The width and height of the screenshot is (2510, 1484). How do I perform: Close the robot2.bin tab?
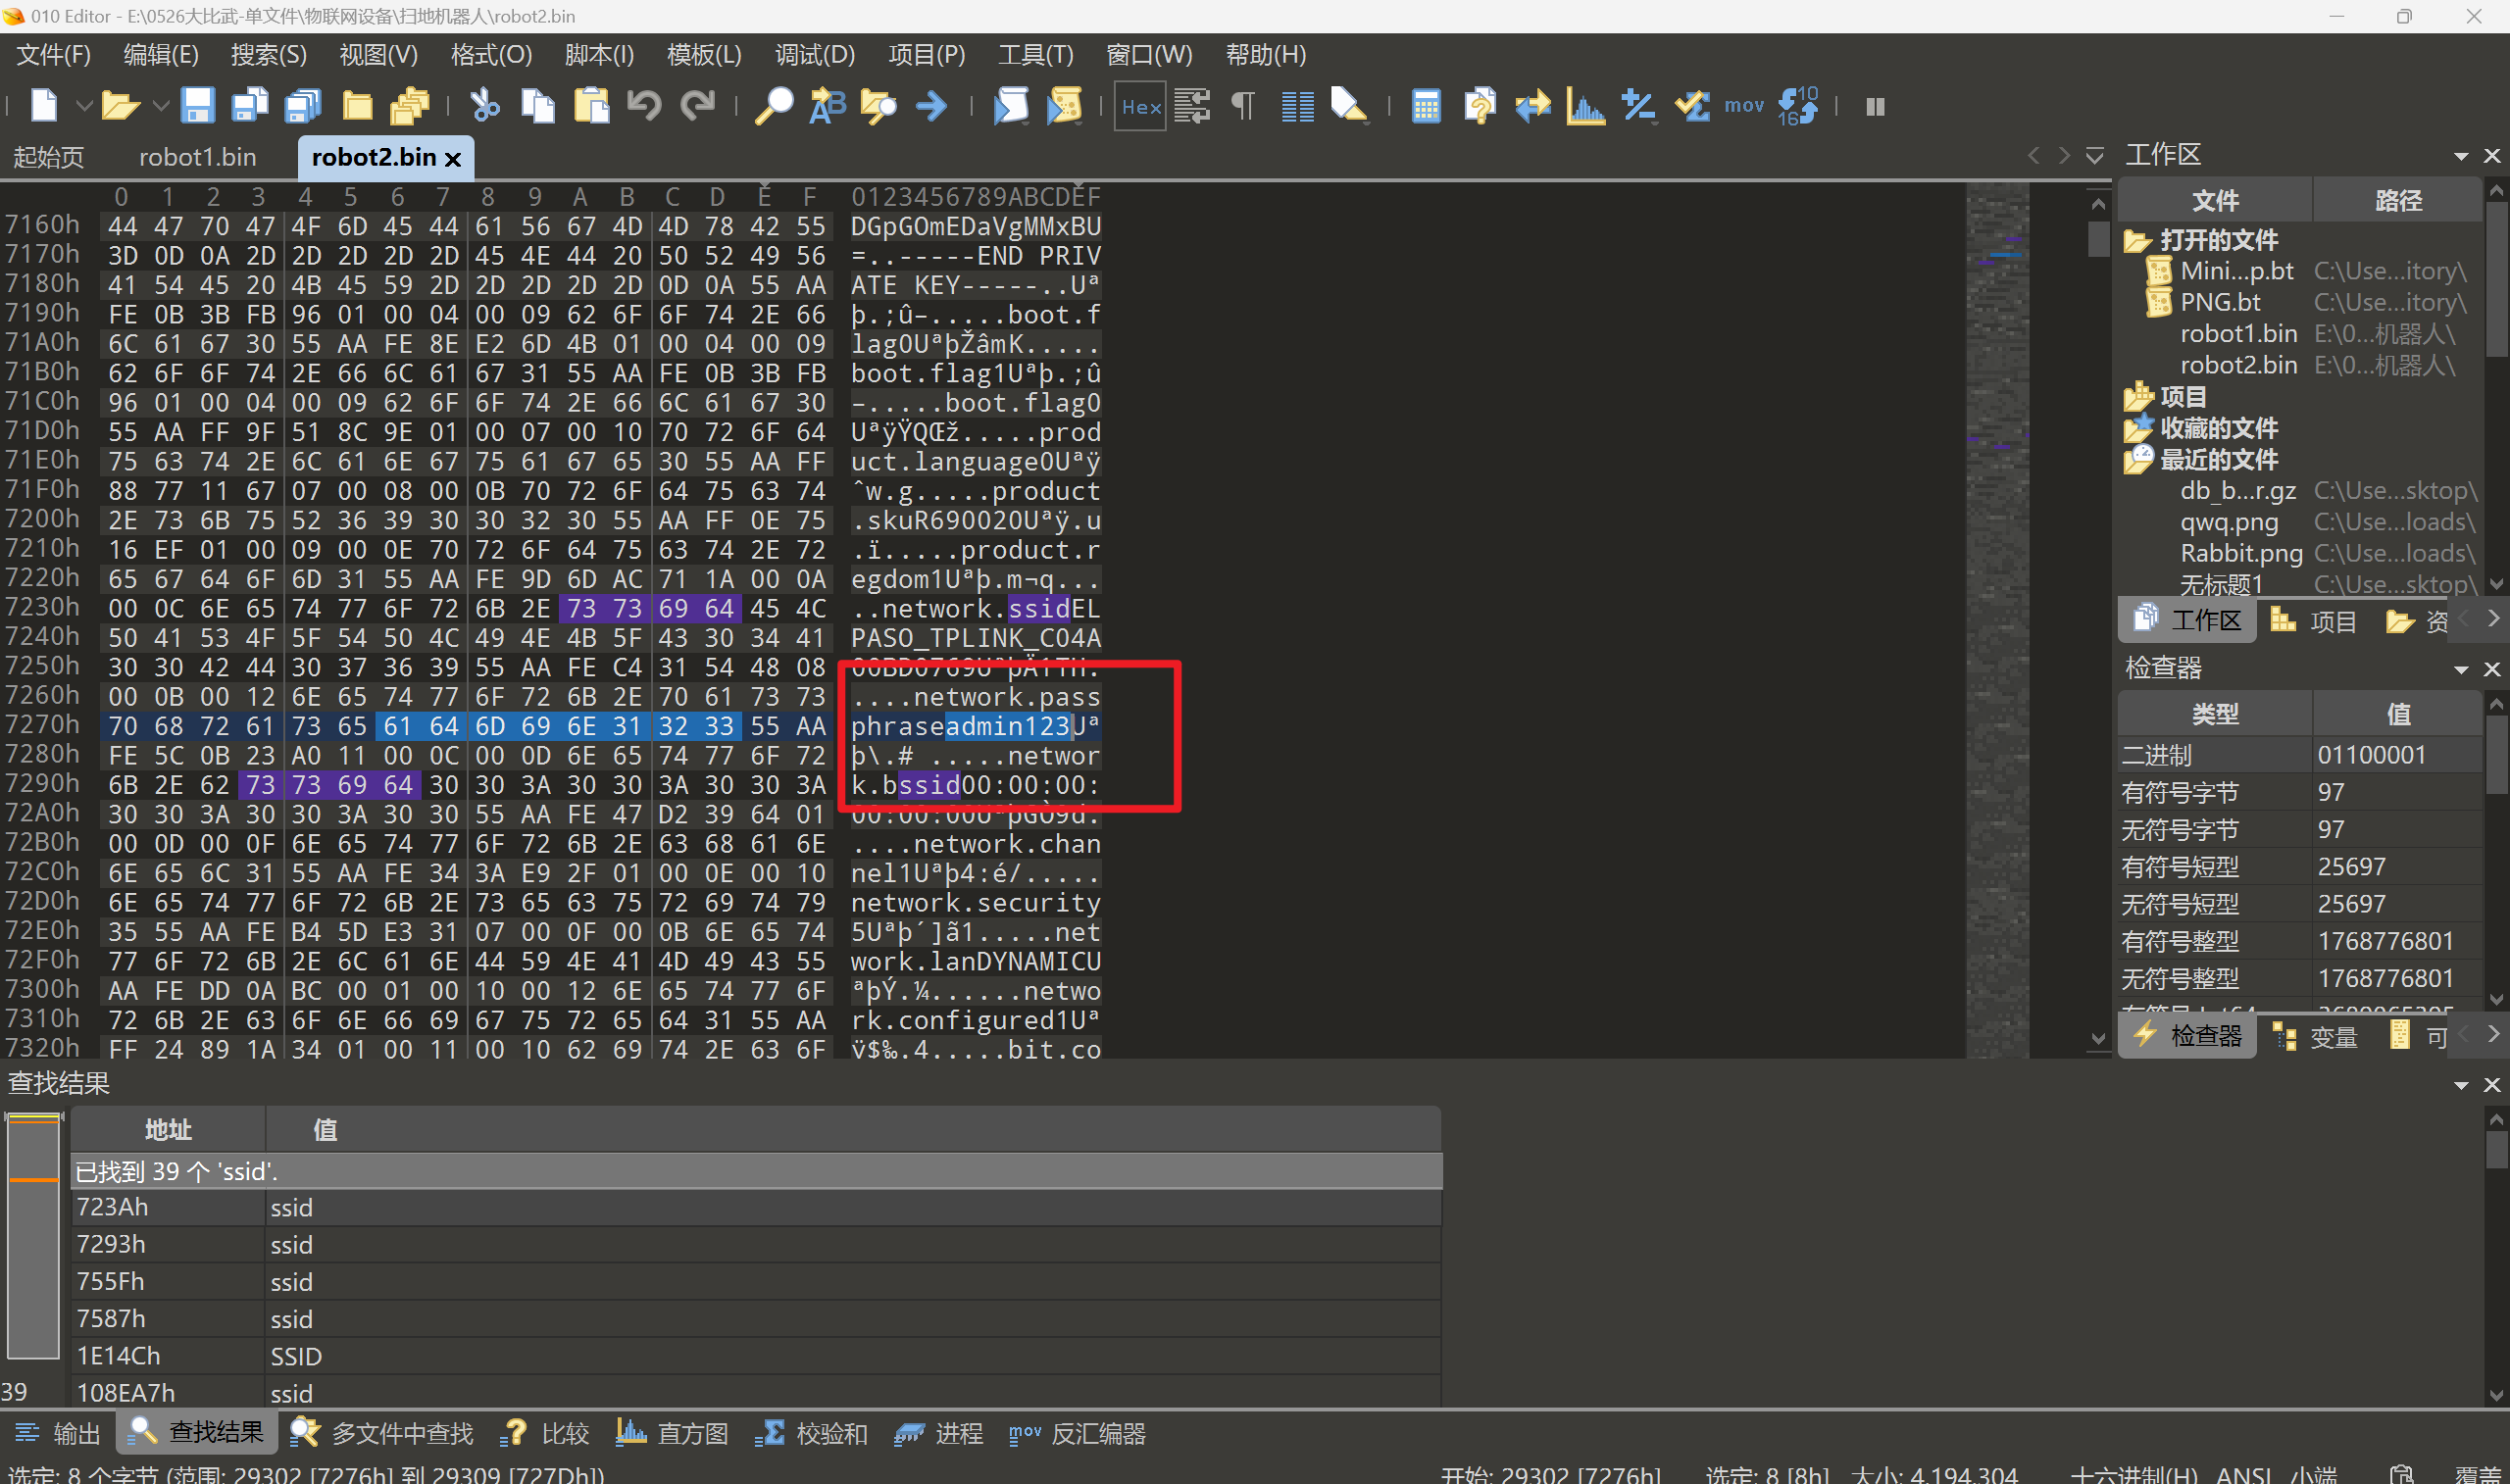[x=453, y=159]
